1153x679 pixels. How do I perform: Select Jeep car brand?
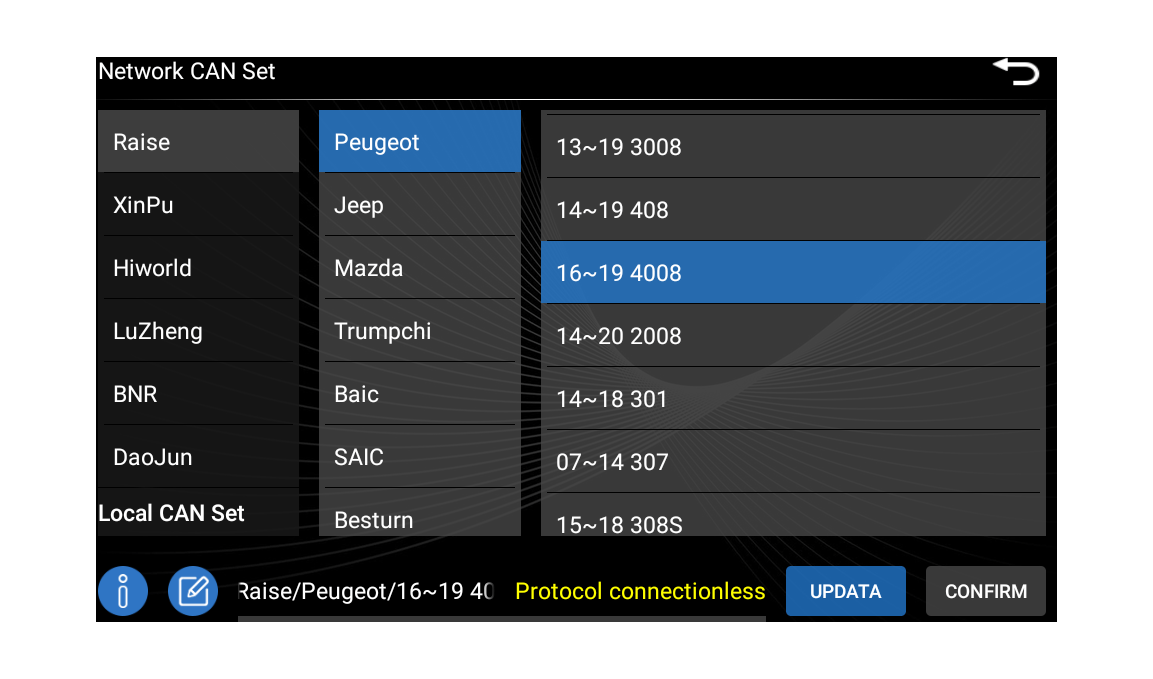click(419, 205)
